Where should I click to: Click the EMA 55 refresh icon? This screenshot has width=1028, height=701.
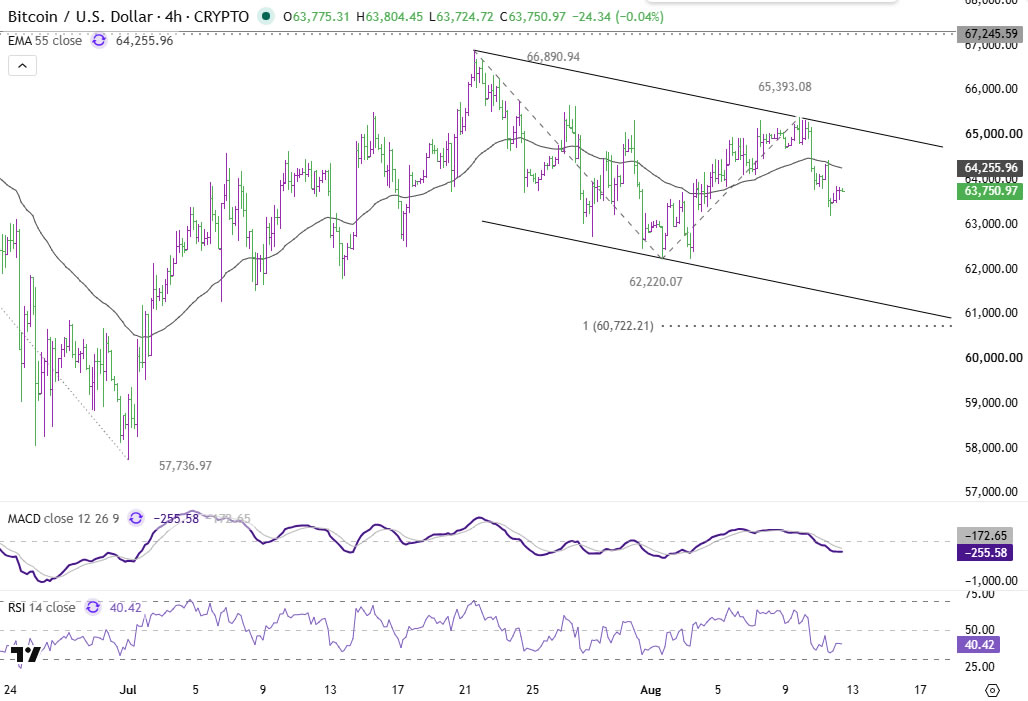99,41
